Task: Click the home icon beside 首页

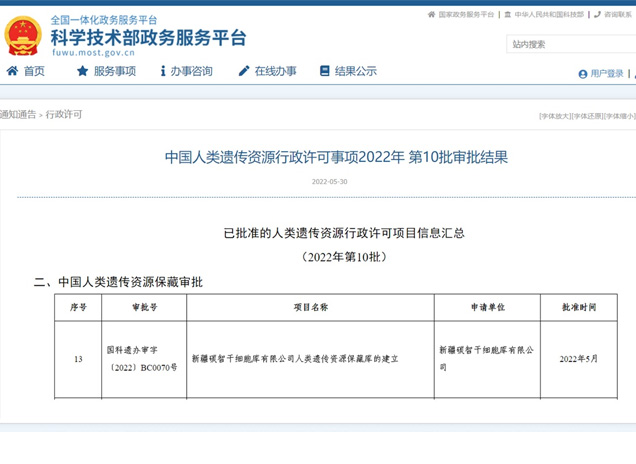Action: tap(12, 71)
